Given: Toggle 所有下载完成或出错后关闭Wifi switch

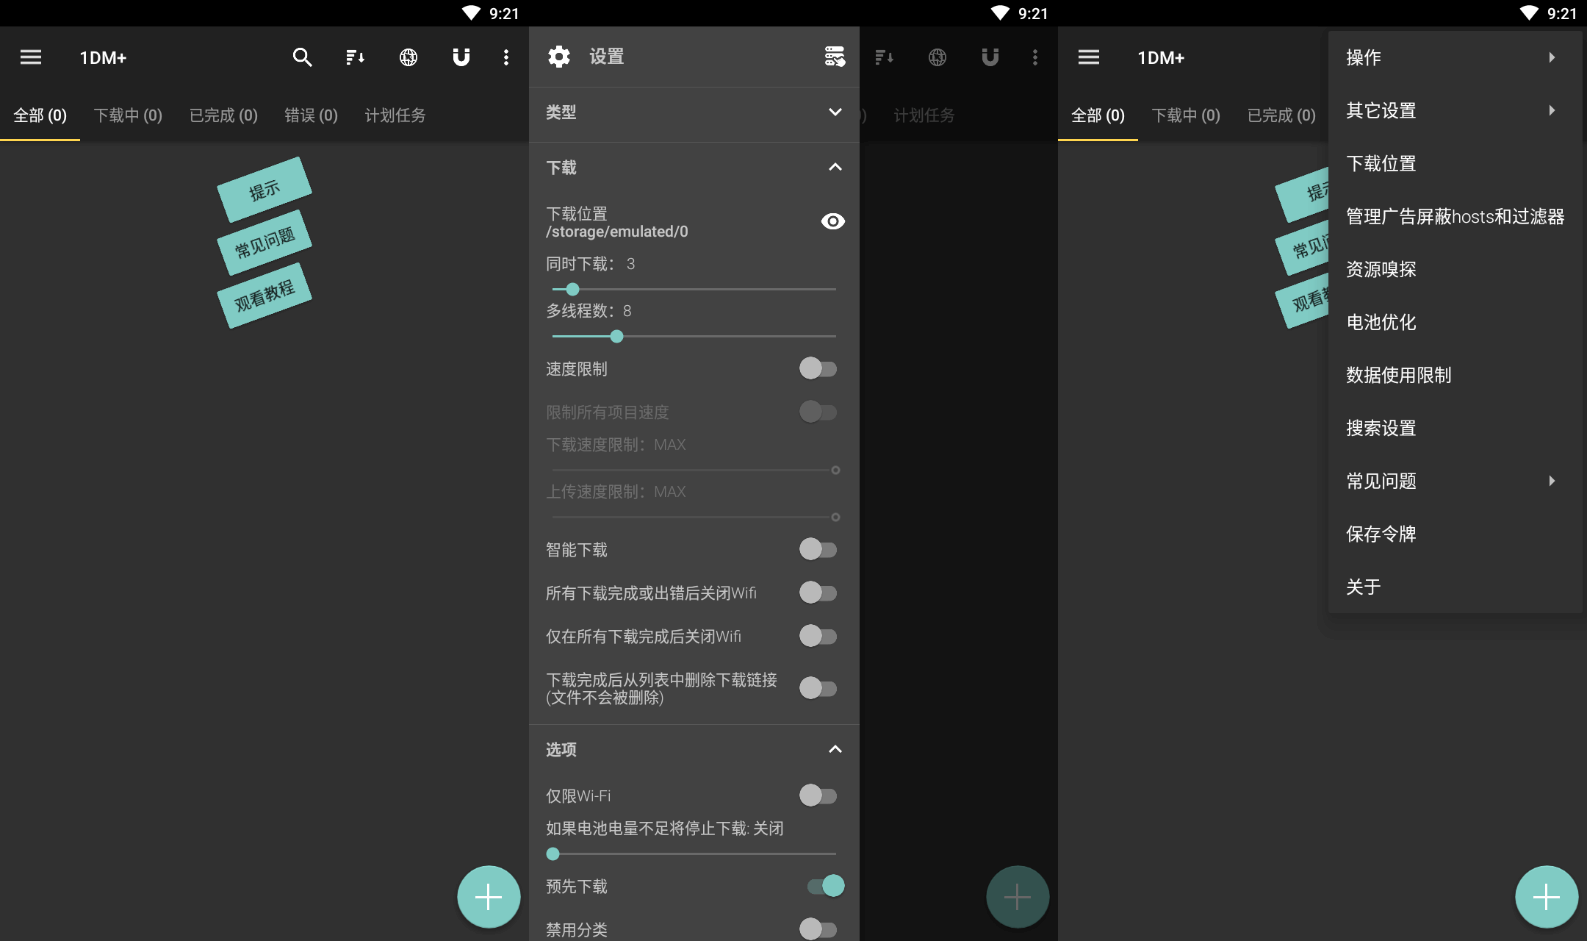Looking at the screenshot, I should tap(818, 593).
